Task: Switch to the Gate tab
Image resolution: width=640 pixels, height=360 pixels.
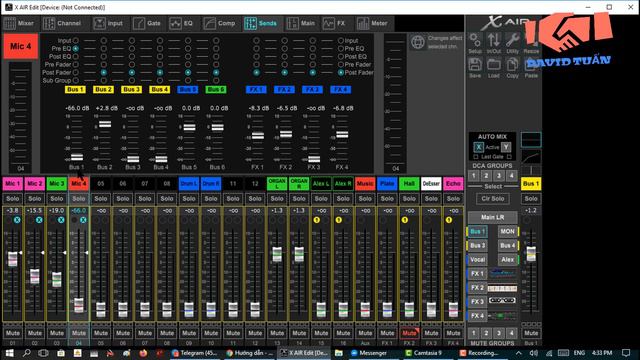Action: tap(147, 23)
